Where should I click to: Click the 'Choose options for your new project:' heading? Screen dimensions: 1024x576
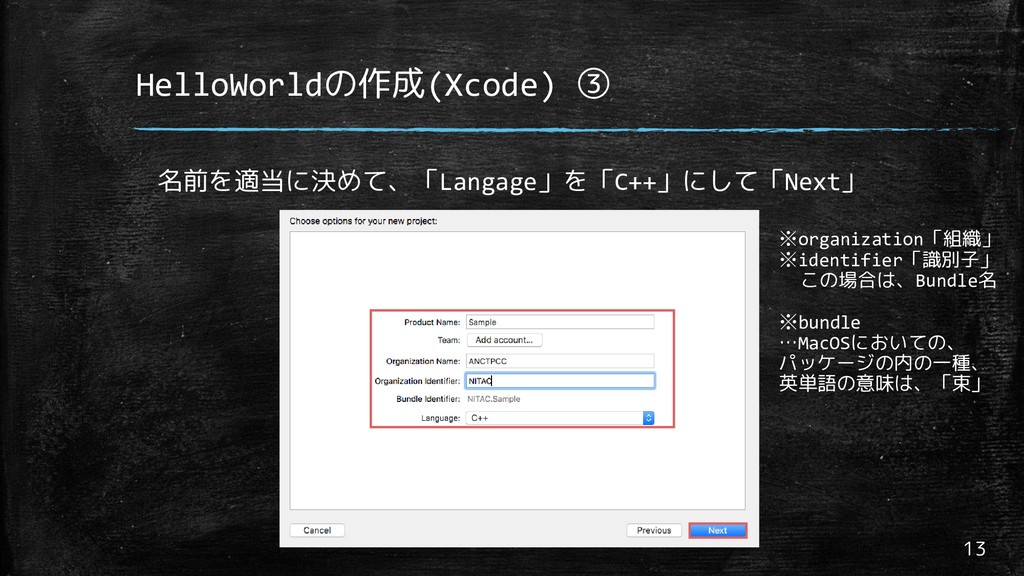click(363, 221)
